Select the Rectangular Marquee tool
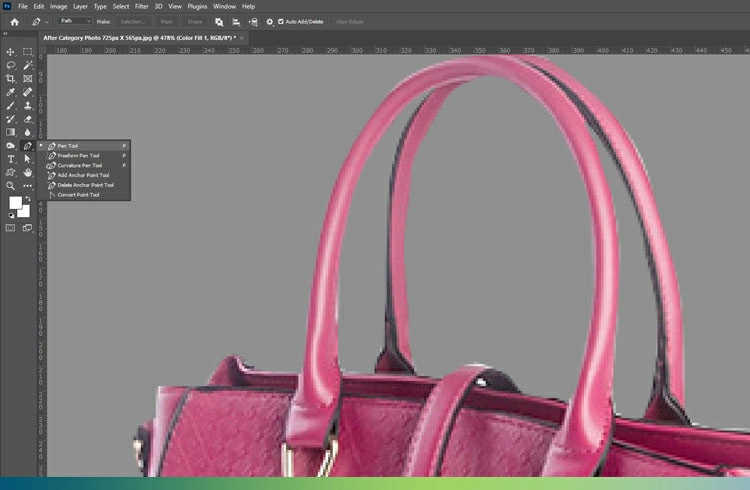Image resolution: width=750 pixels, height=490 pixels. point(28,52)
